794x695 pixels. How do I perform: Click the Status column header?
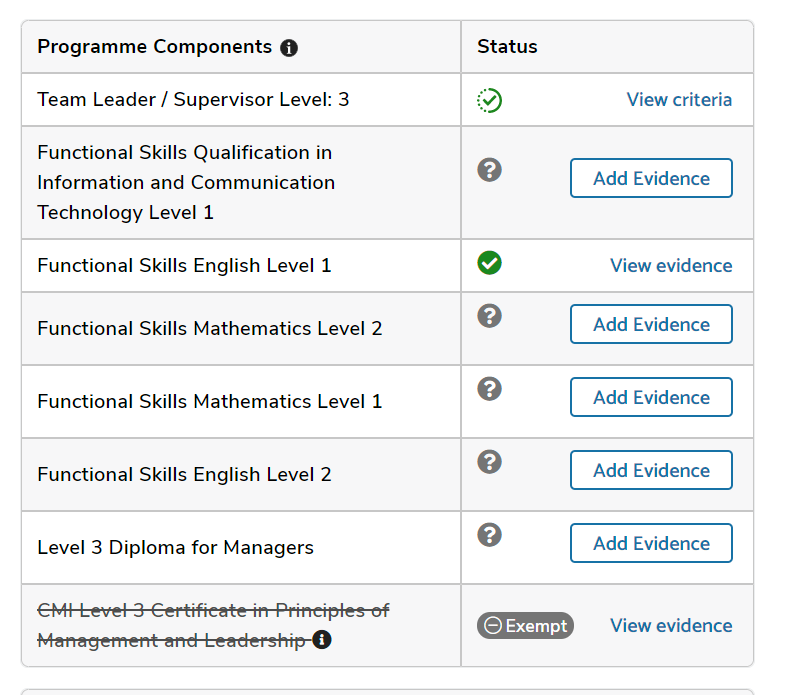pos(507,47)
